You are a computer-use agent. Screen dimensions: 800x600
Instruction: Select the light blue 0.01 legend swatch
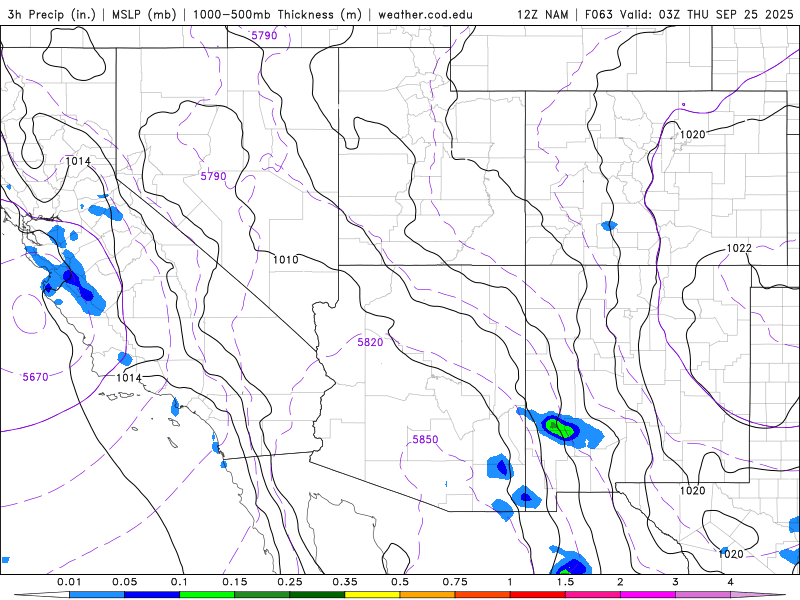[97, 595]
